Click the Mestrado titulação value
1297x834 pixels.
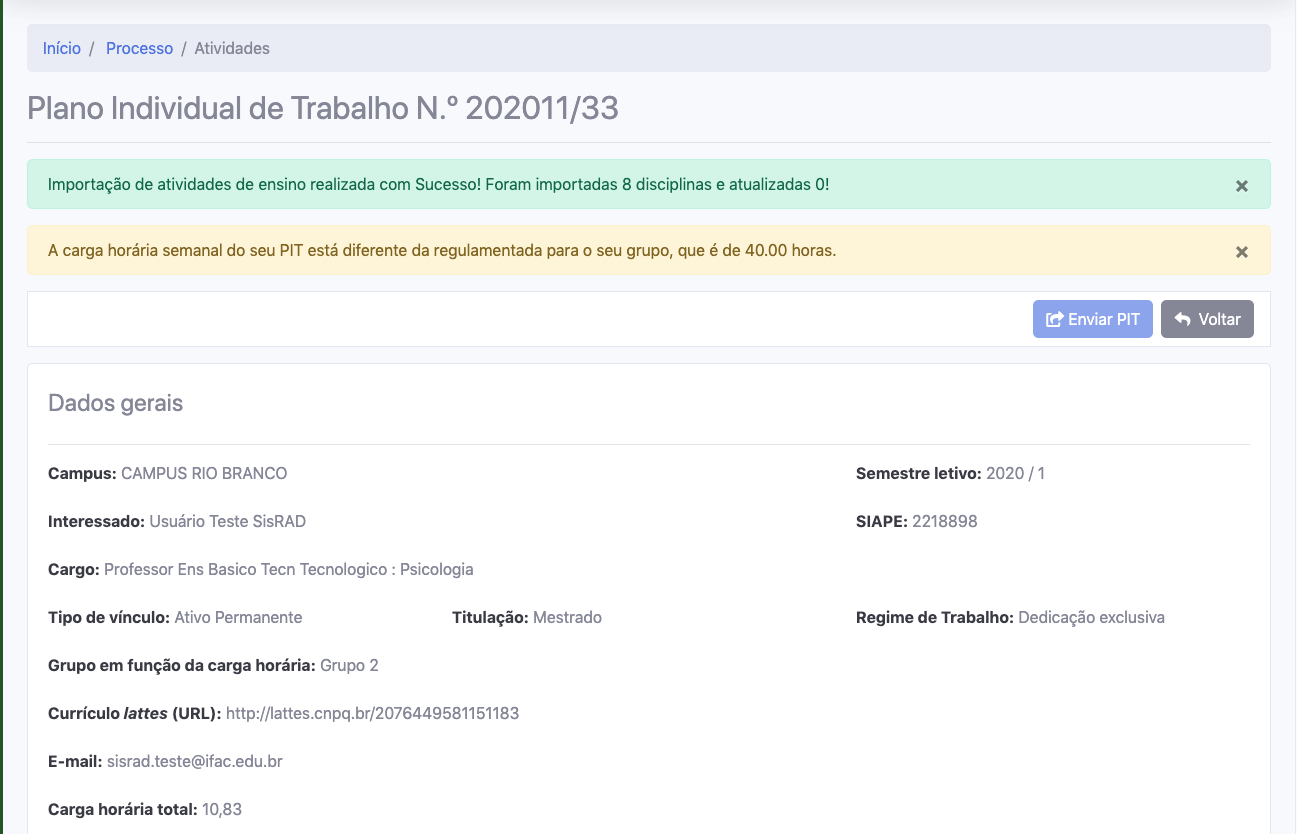(567, 617)
